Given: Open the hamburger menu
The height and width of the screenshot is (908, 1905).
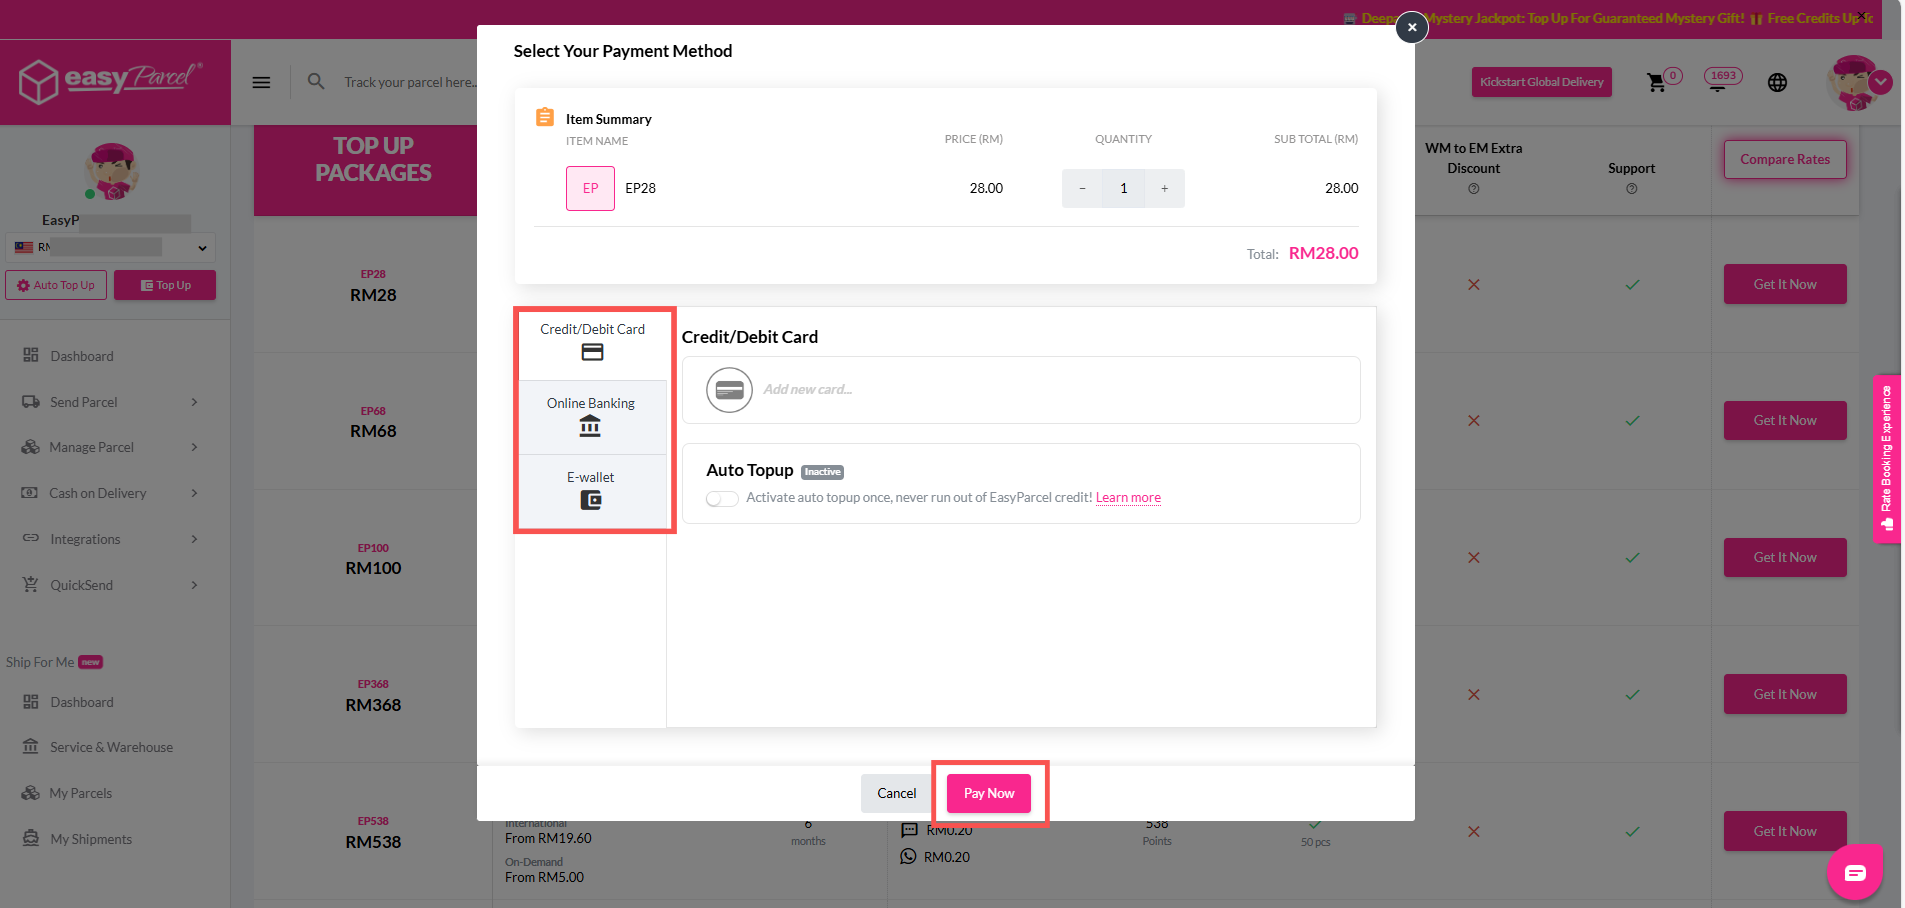Looking at the screenshot, I should tap(261, 82).
